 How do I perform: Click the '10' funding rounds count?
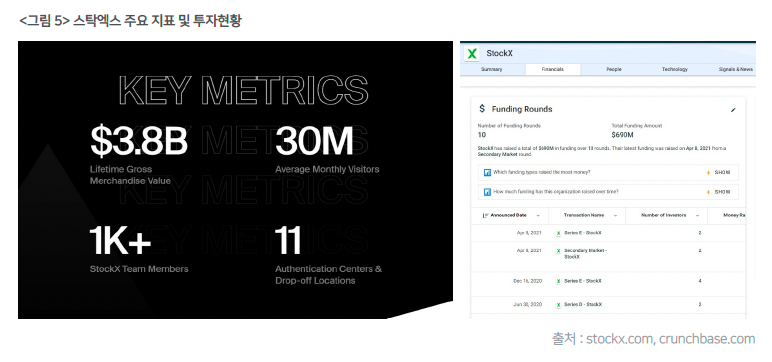(x=482, y=135)
